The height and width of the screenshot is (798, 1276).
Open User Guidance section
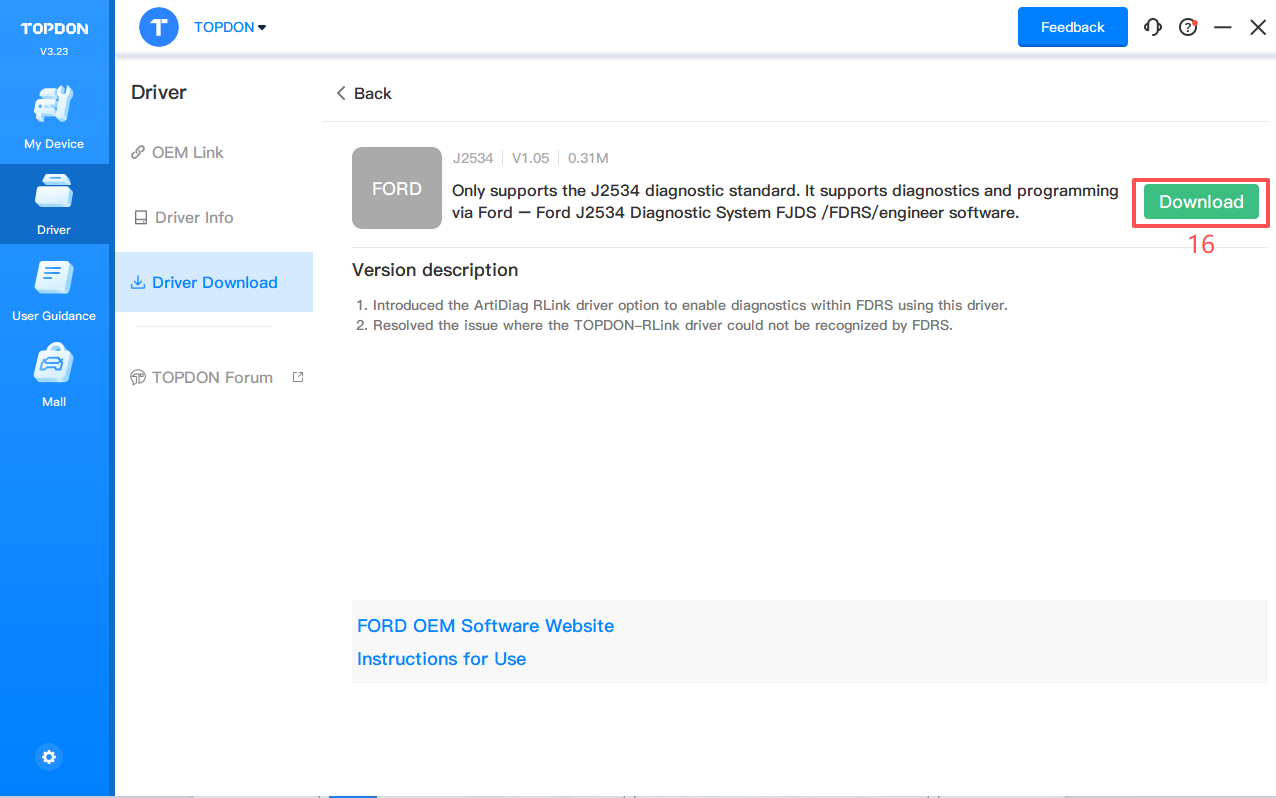coord(54,289)
